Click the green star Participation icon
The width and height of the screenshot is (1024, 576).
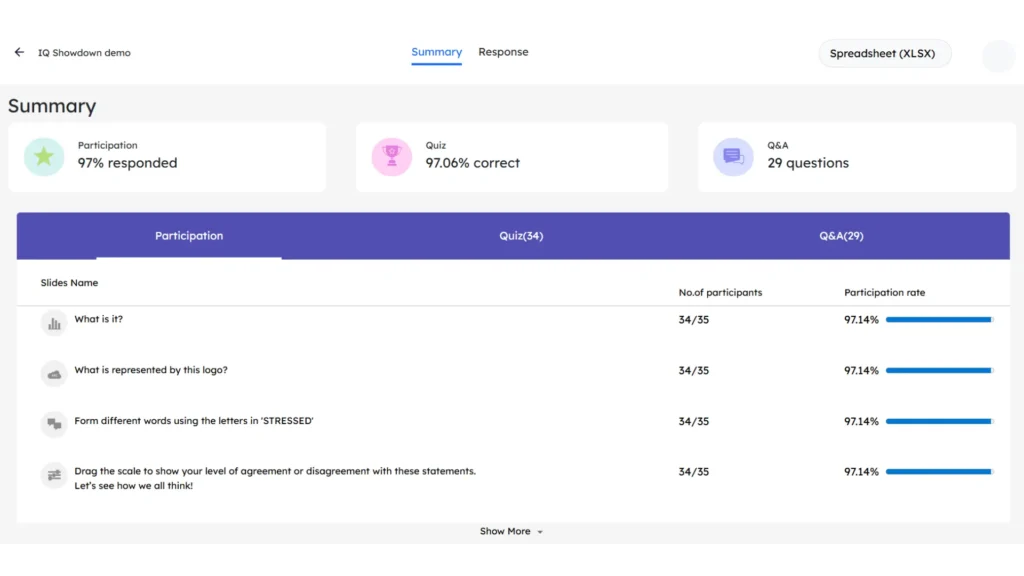[44, 157]
